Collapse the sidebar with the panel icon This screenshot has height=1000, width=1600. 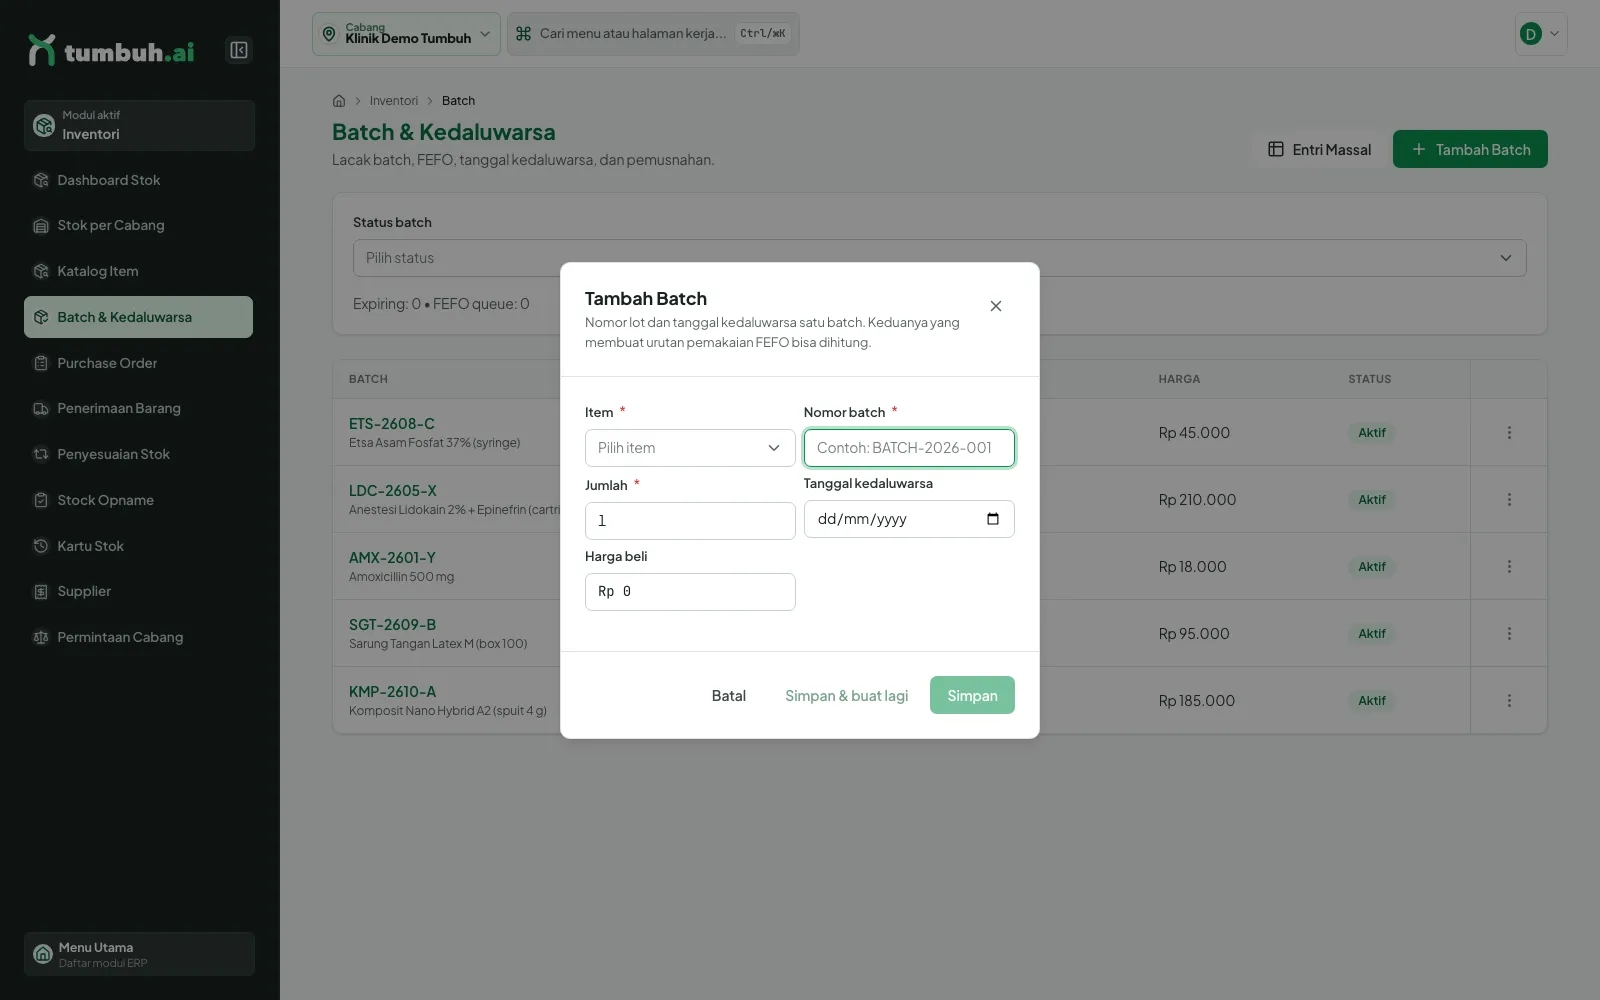pyautogui.click(x=239, y=50)
